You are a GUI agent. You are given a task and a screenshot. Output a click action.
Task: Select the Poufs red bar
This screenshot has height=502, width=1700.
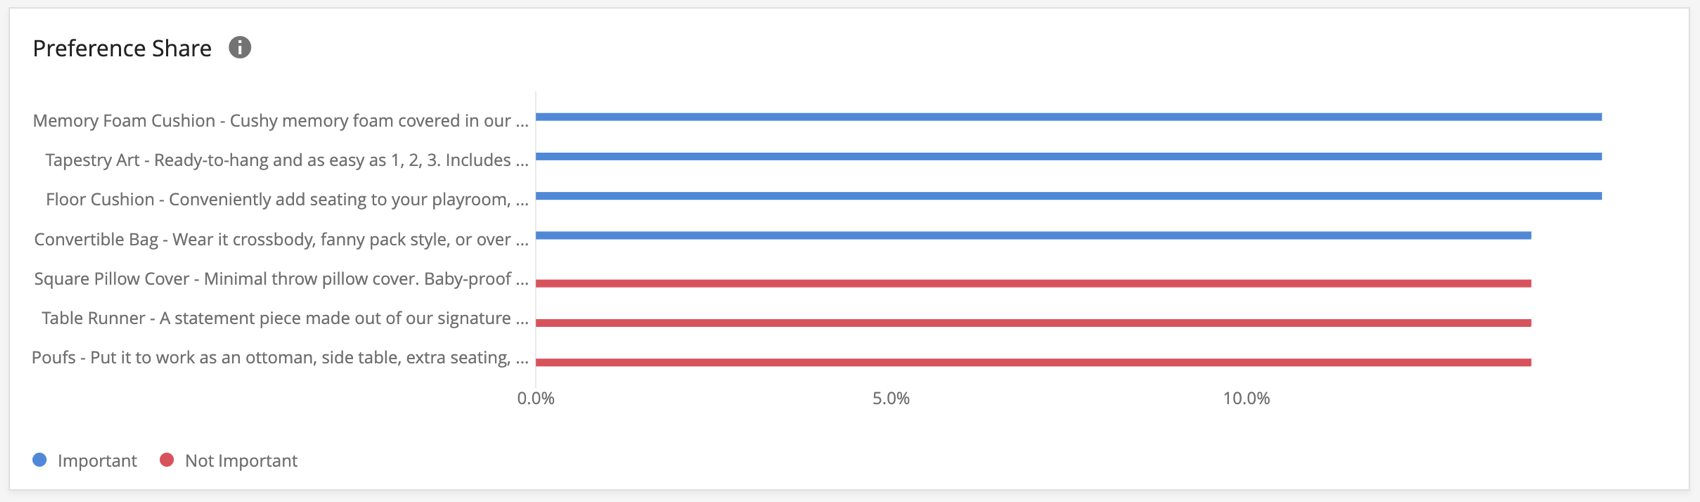(x=1033, y=362)
